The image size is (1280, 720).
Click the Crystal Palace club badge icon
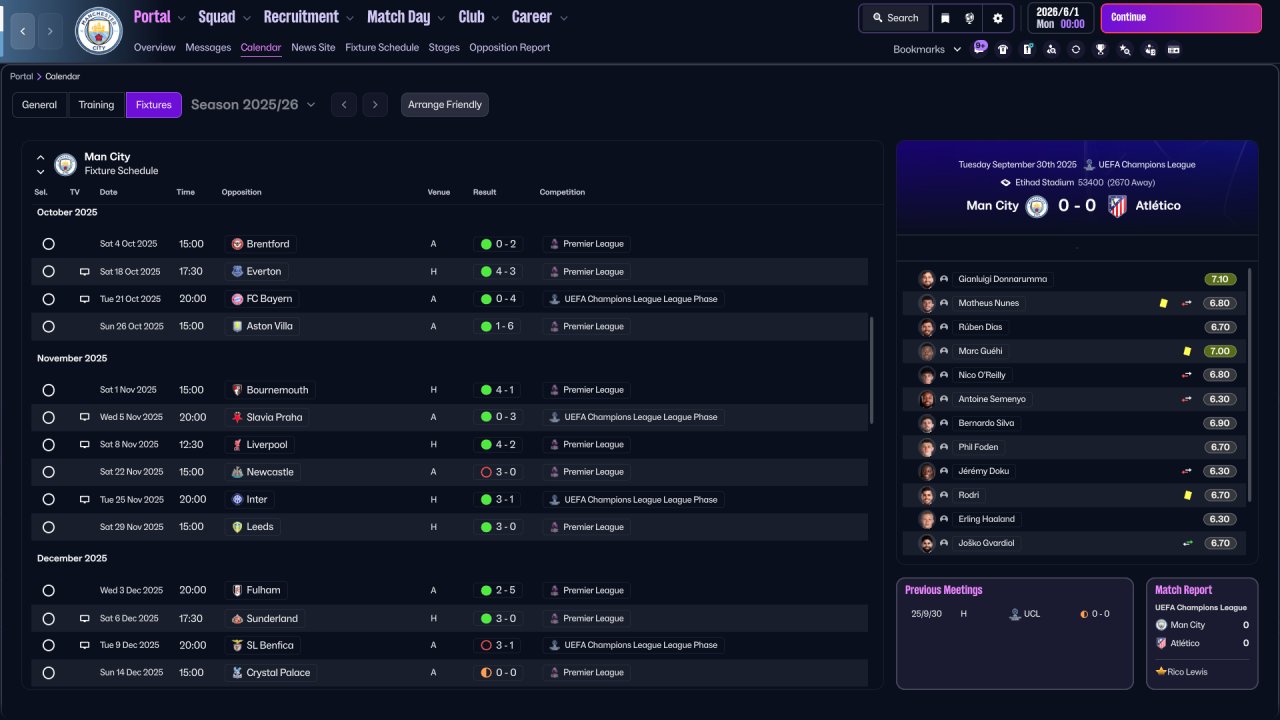click(238, 673)
